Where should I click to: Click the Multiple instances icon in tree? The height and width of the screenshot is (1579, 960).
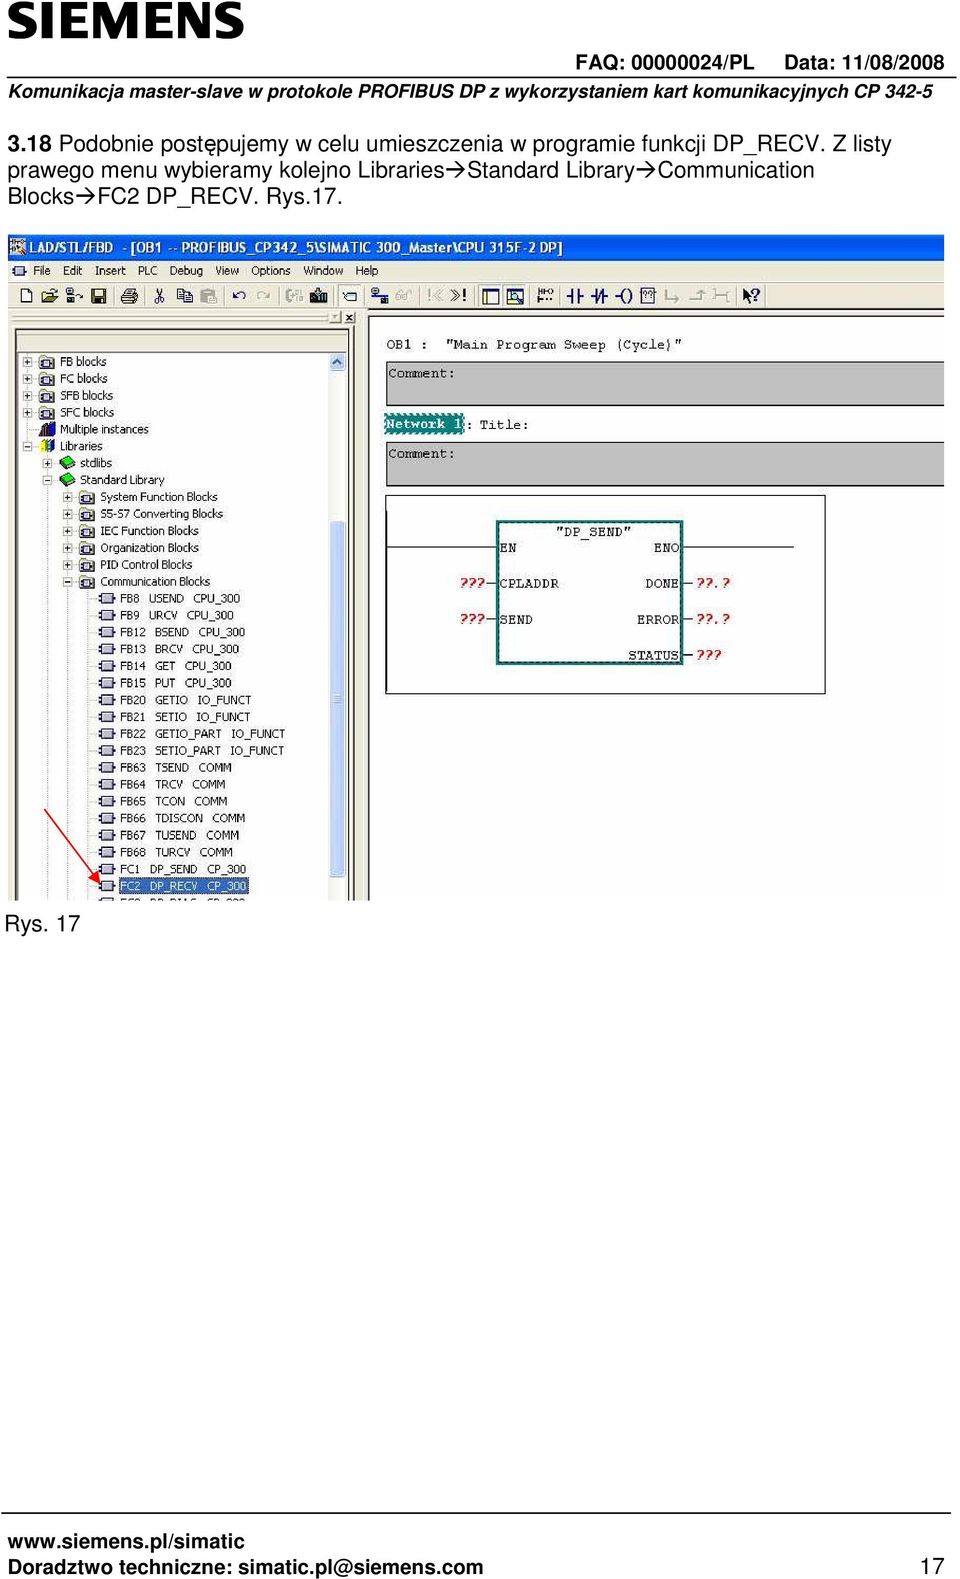(x=47, y=429)
